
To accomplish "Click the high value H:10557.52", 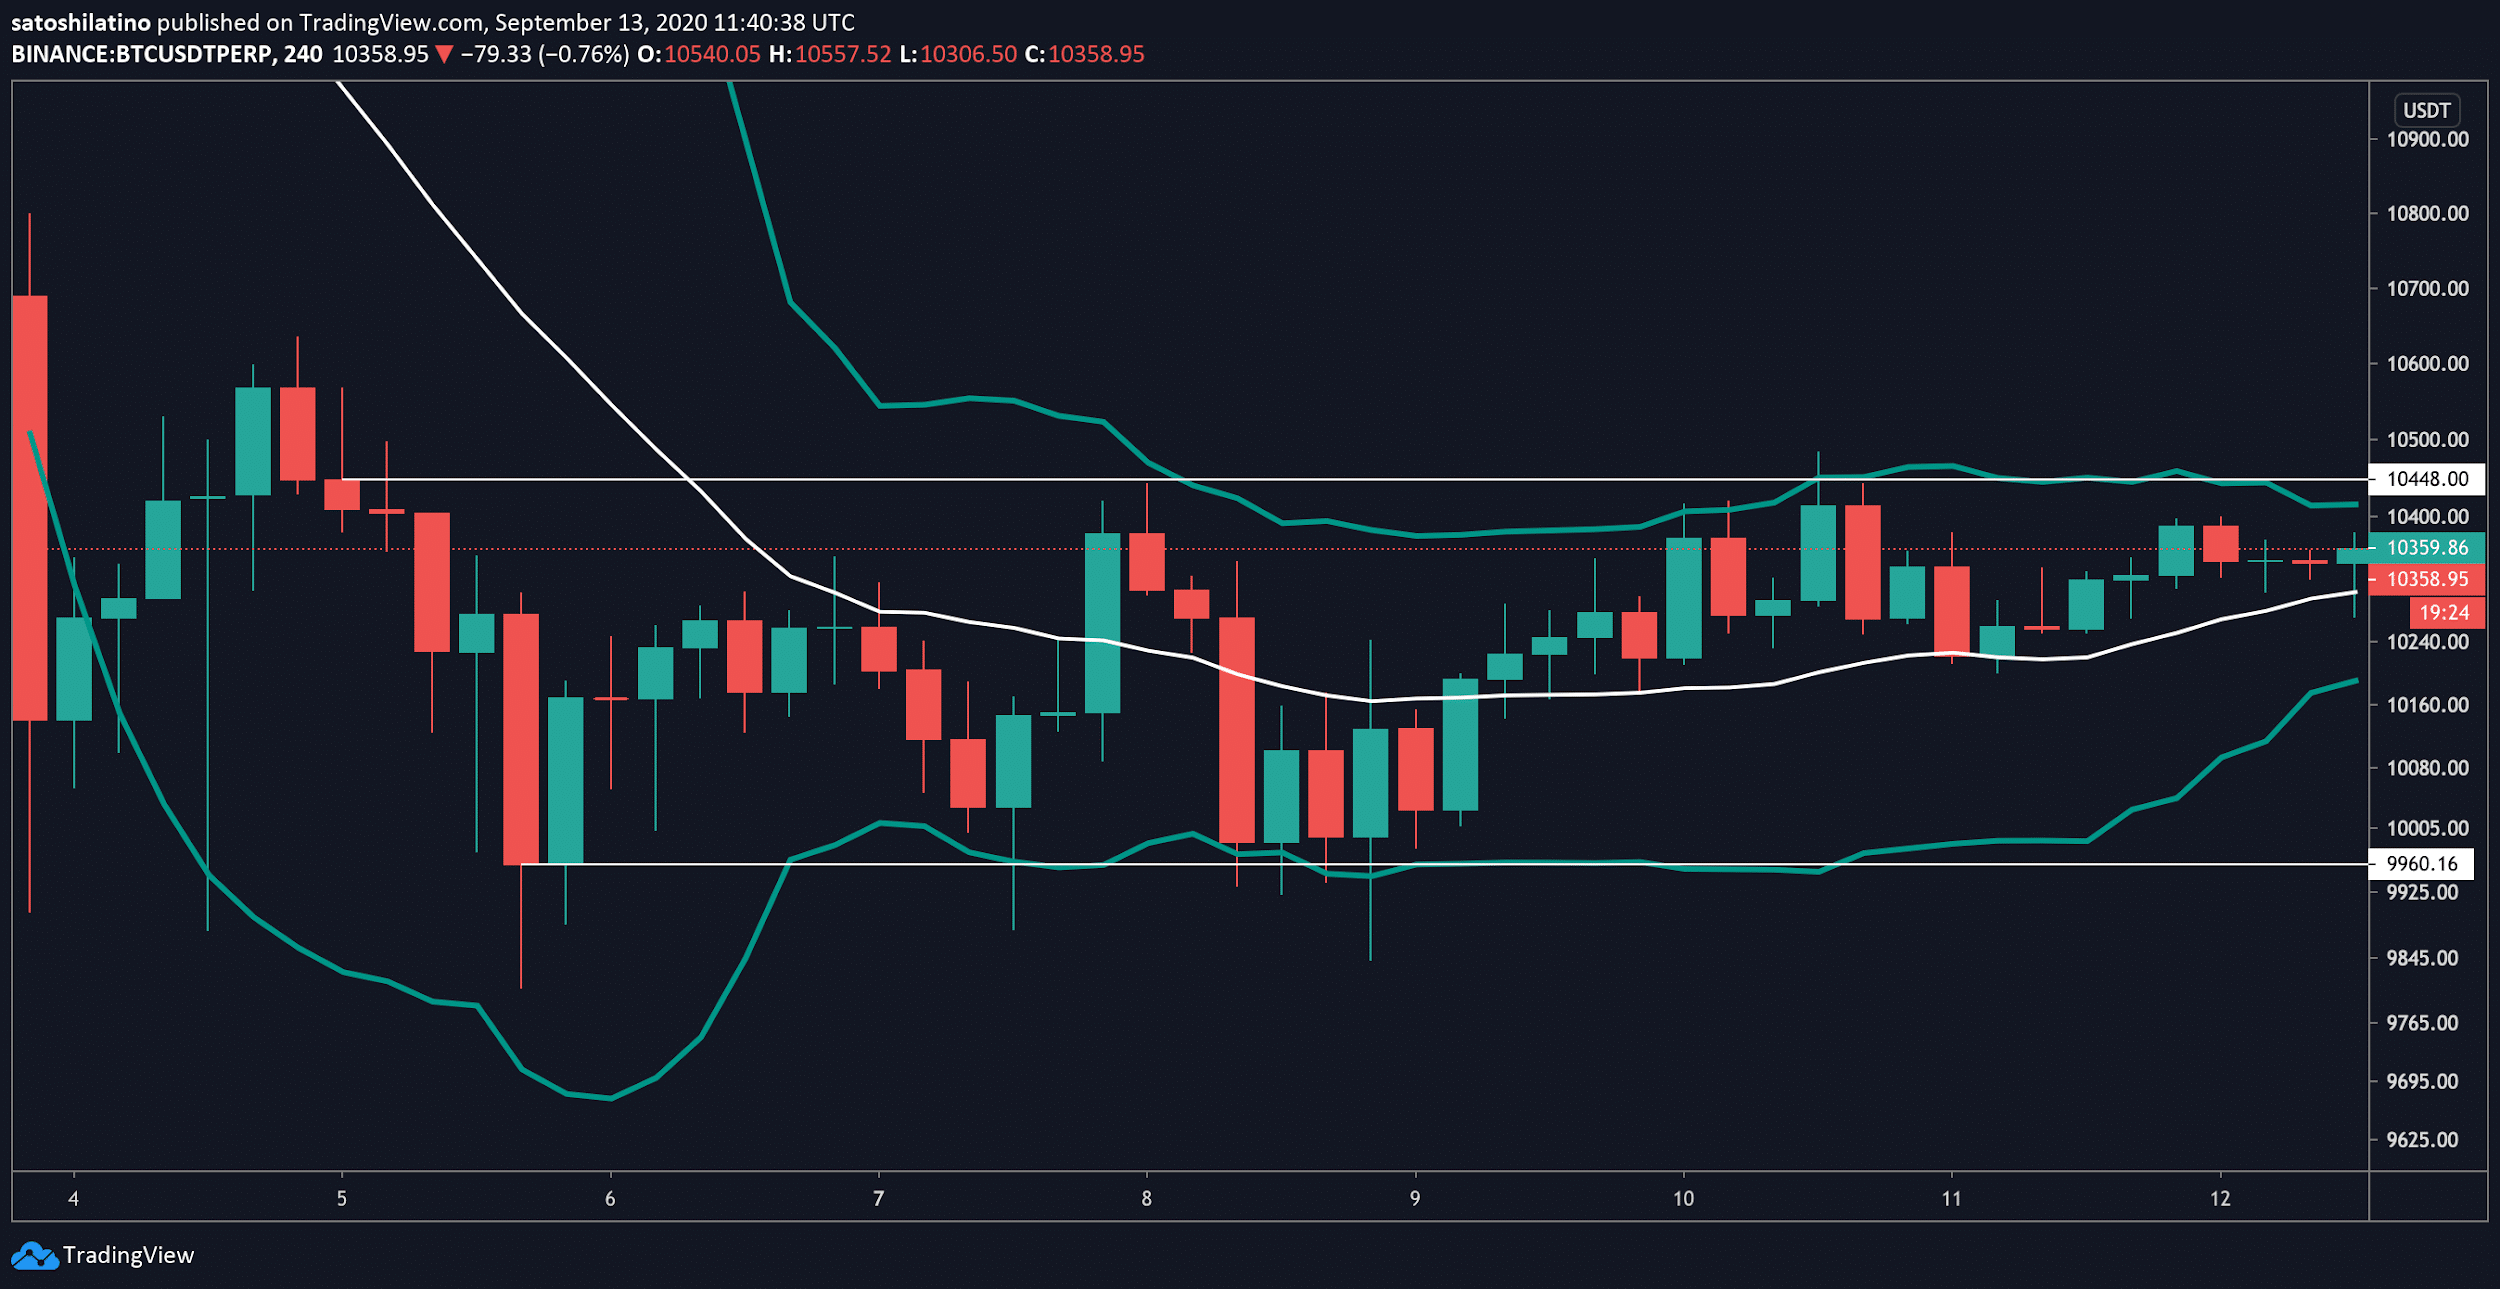I will [830, 54].
